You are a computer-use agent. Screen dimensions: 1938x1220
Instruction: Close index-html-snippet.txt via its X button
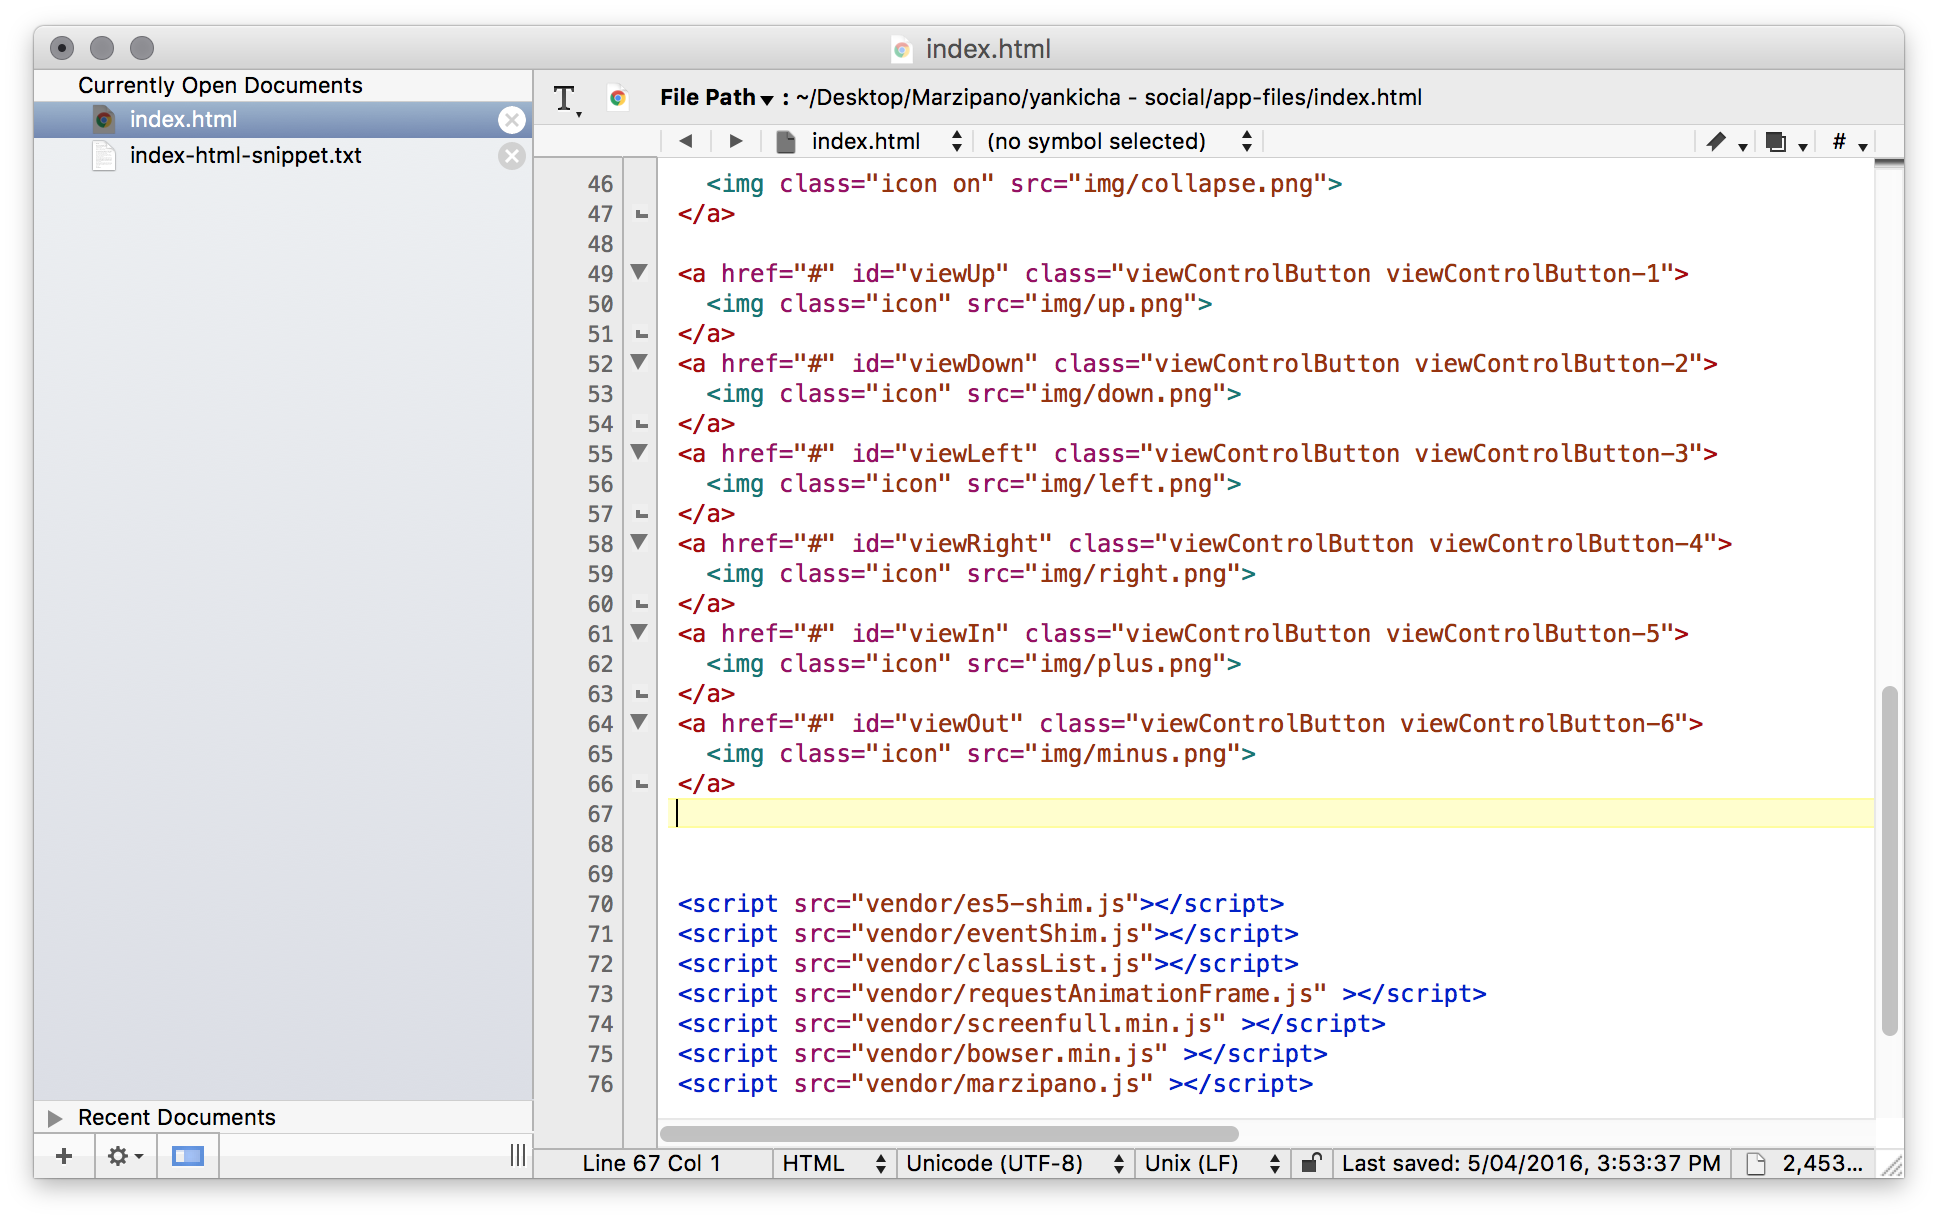[512, 156]
